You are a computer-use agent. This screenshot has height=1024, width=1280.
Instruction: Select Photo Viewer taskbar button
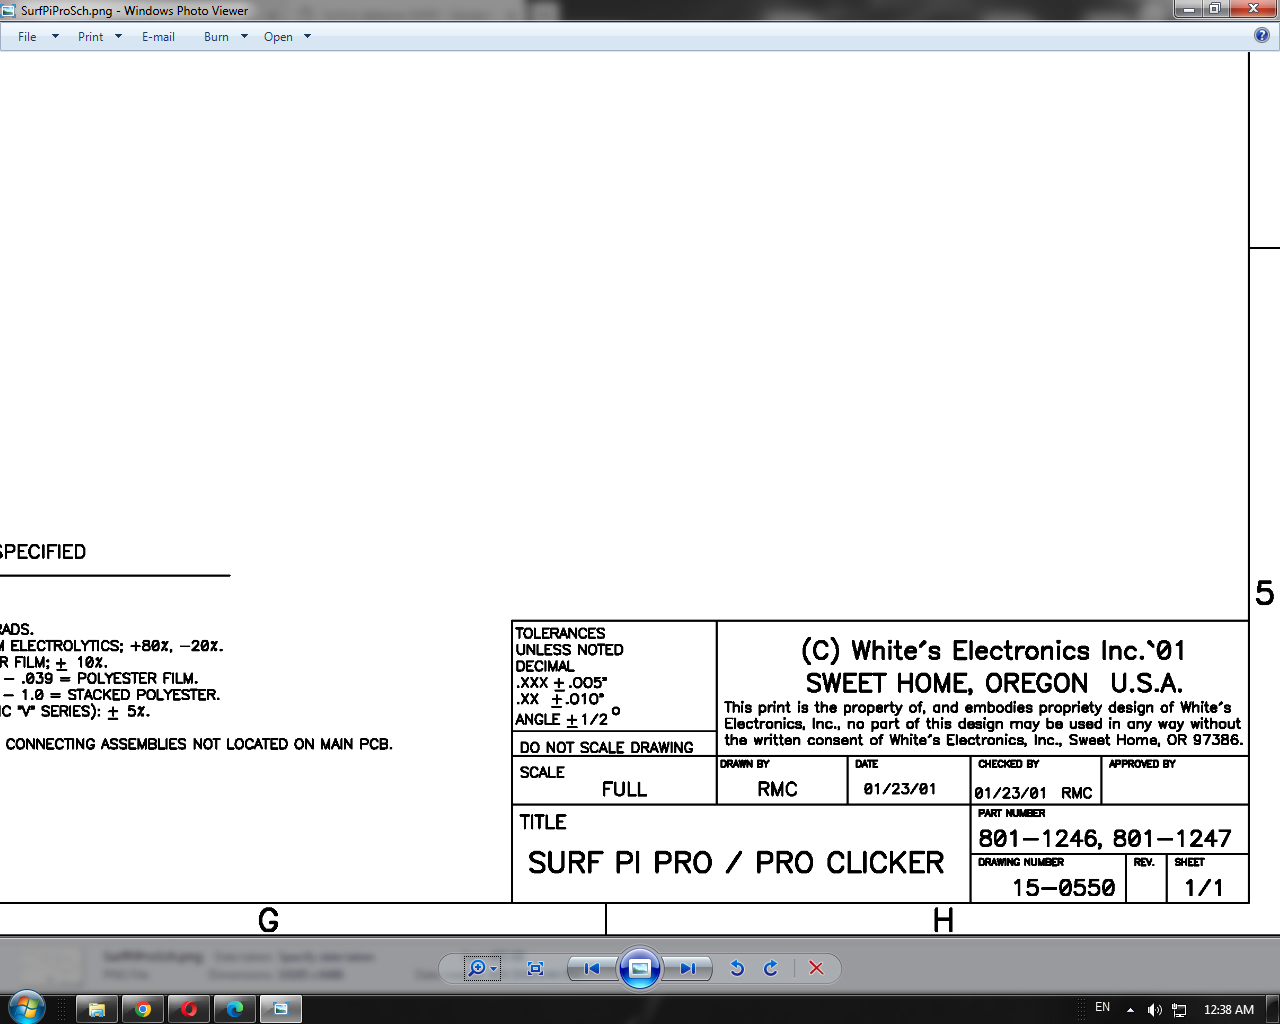tap(281, 1009)
